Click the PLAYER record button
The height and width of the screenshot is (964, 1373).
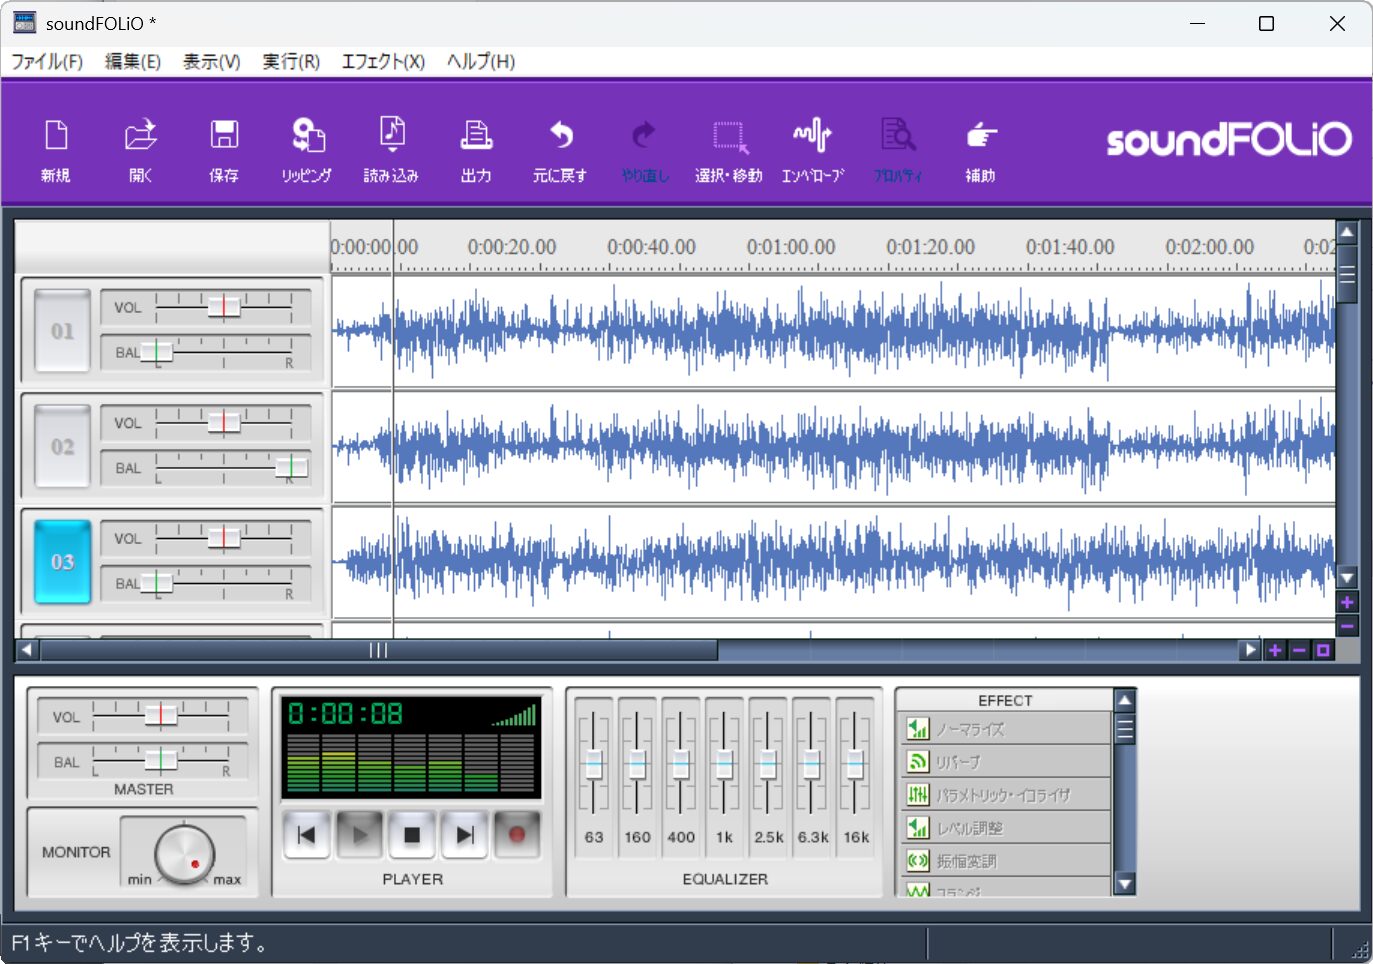click(x=517, y=835)
